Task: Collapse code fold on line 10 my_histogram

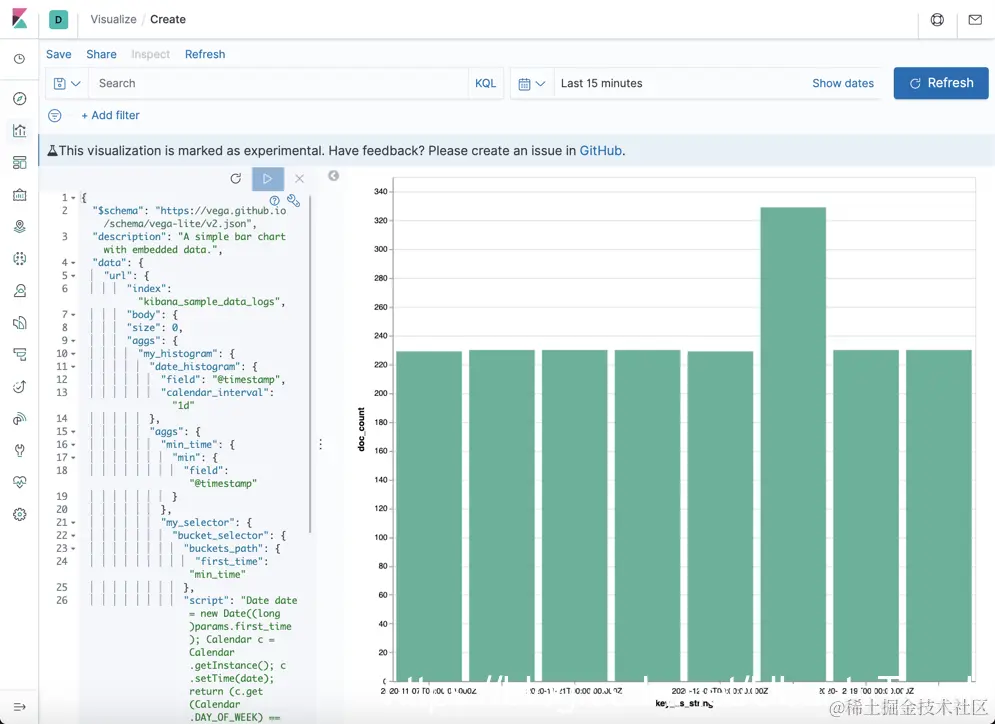Action: tap(73, 354)
